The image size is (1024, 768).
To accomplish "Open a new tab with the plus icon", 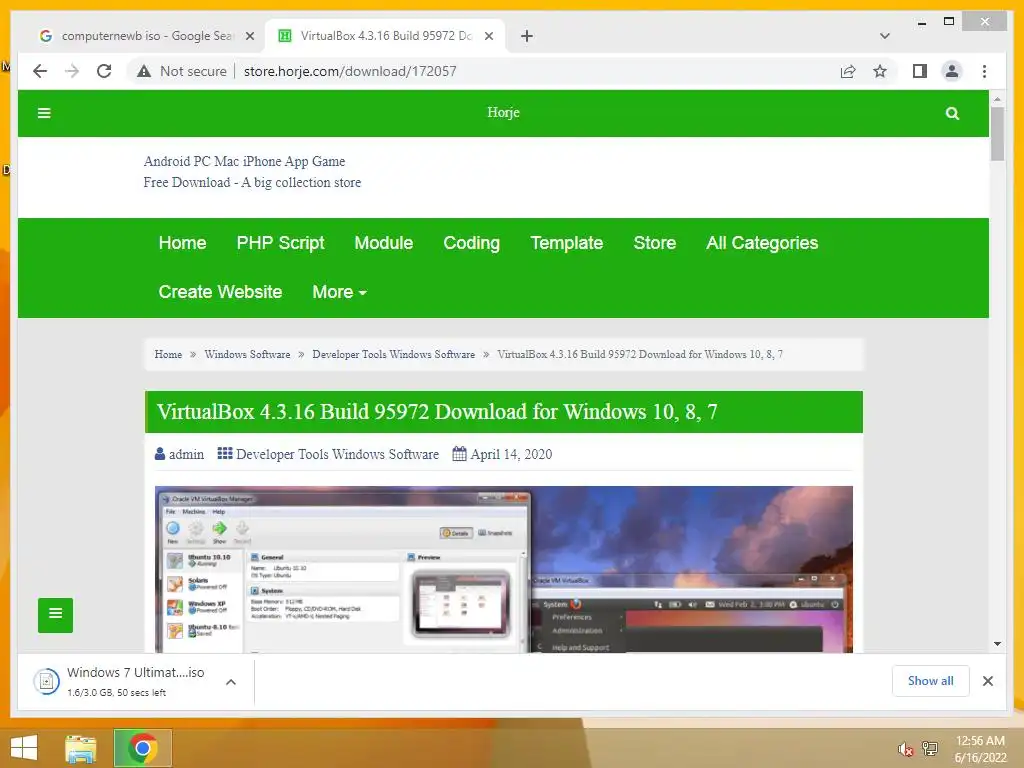I will 527,36.
